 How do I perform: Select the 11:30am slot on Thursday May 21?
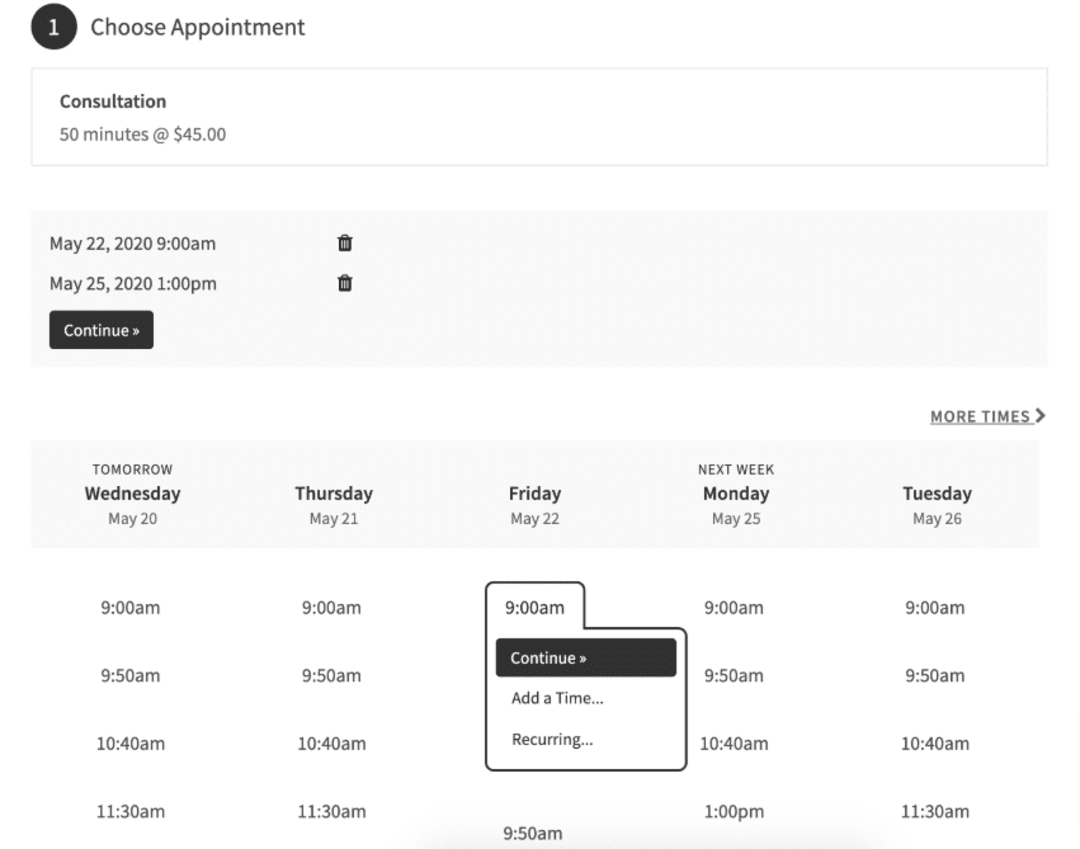tap(333, 811)
